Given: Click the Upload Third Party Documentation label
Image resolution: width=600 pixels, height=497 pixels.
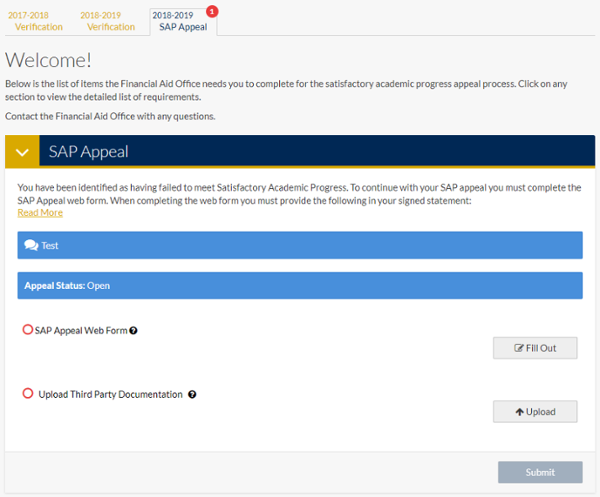Looking at the screenshot, I should tap(111, 394).
